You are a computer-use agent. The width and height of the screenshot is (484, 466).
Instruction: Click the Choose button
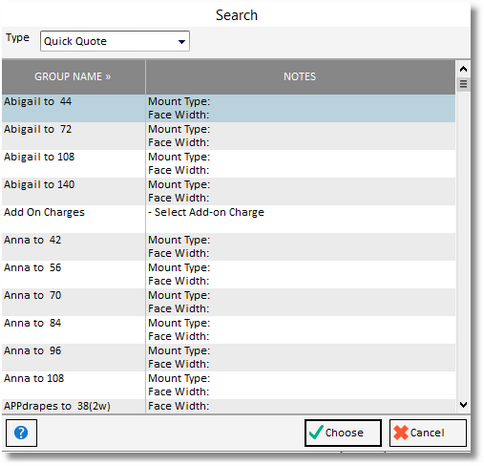pos(343,433)
